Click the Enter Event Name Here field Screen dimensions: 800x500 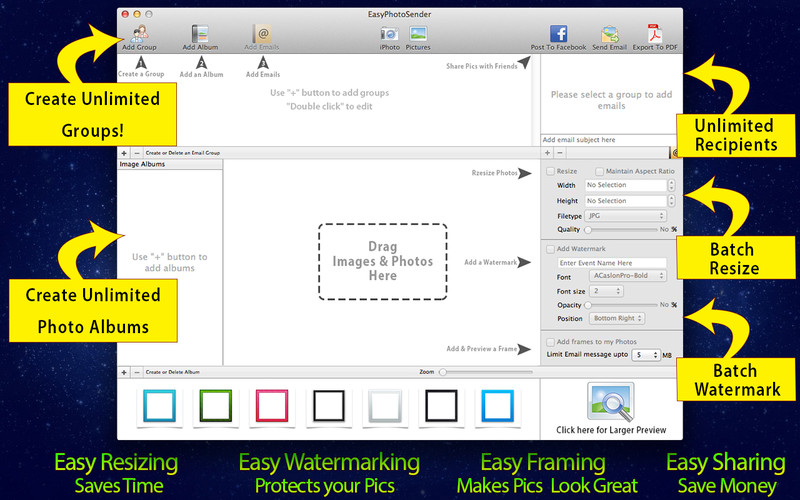(612, 263)
